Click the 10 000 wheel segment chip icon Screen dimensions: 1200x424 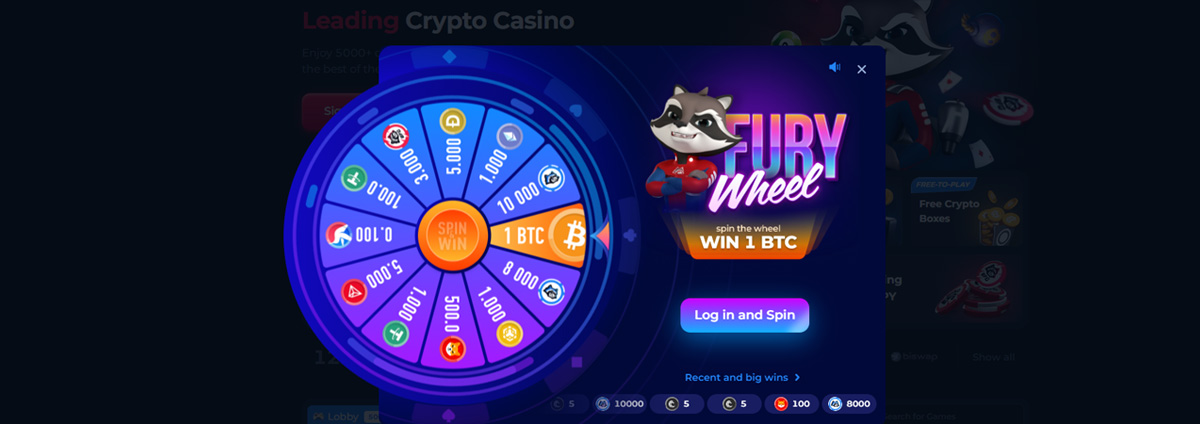[550, 178]
